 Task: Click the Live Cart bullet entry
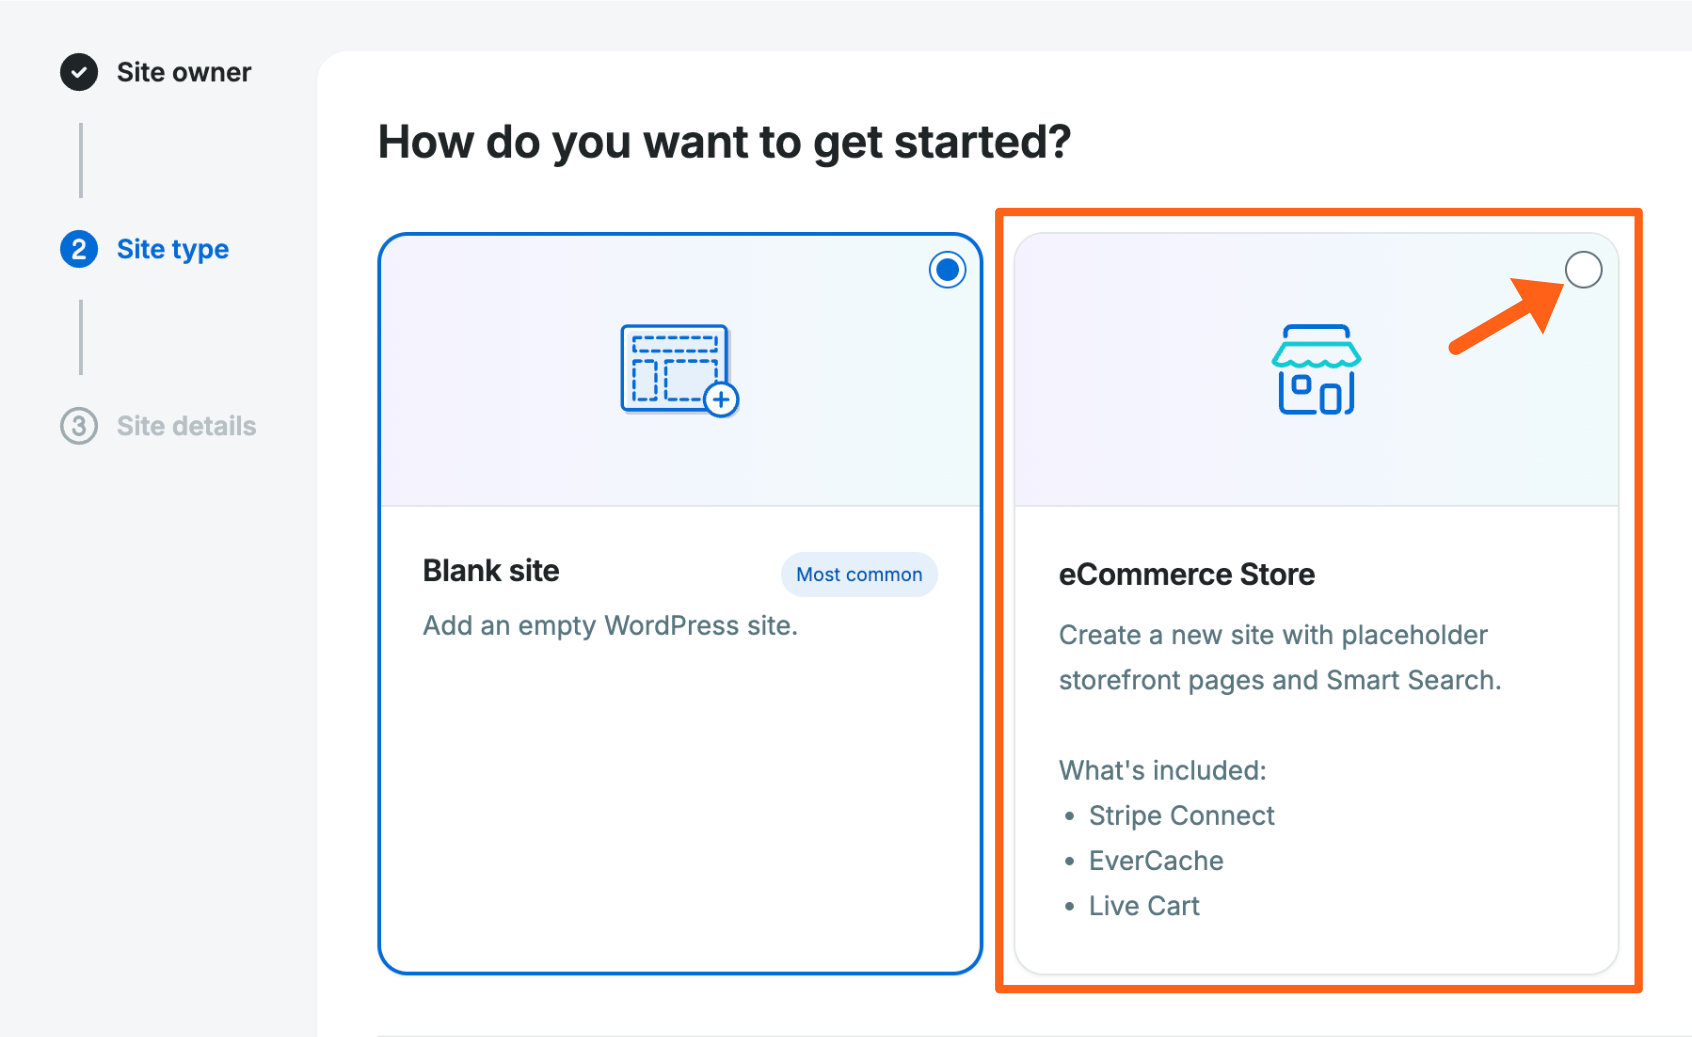click(1143, 905)
